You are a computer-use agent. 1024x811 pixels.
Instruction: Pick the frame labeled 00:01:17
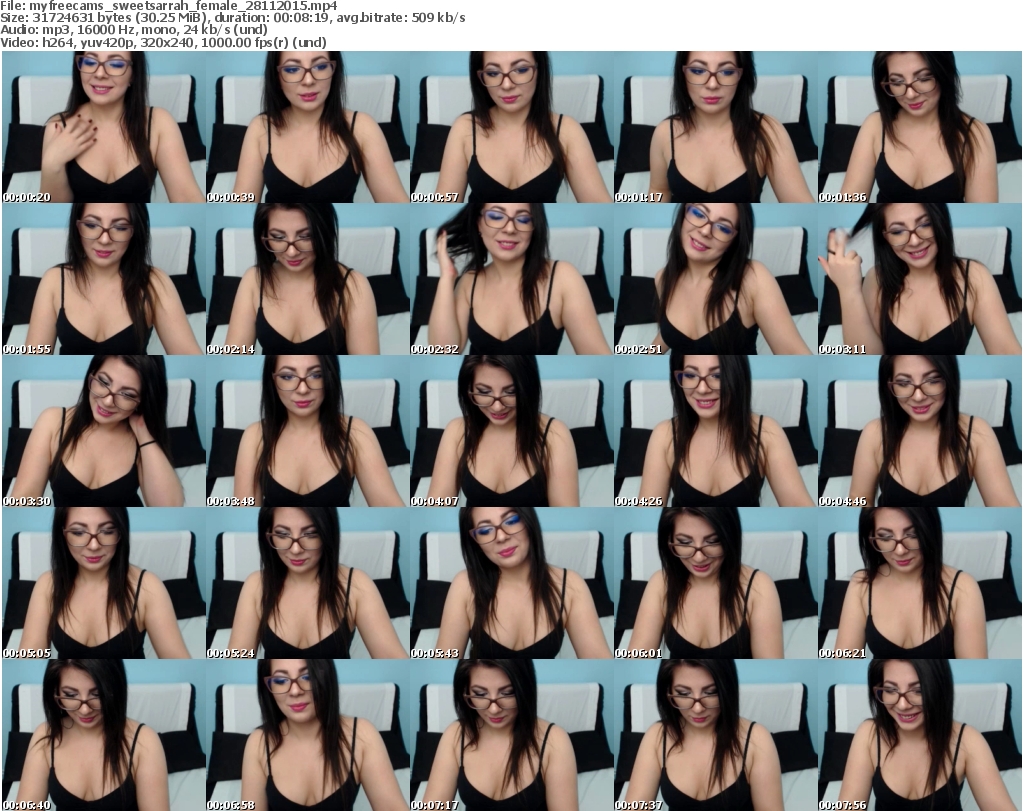click(x=715, y=127)
